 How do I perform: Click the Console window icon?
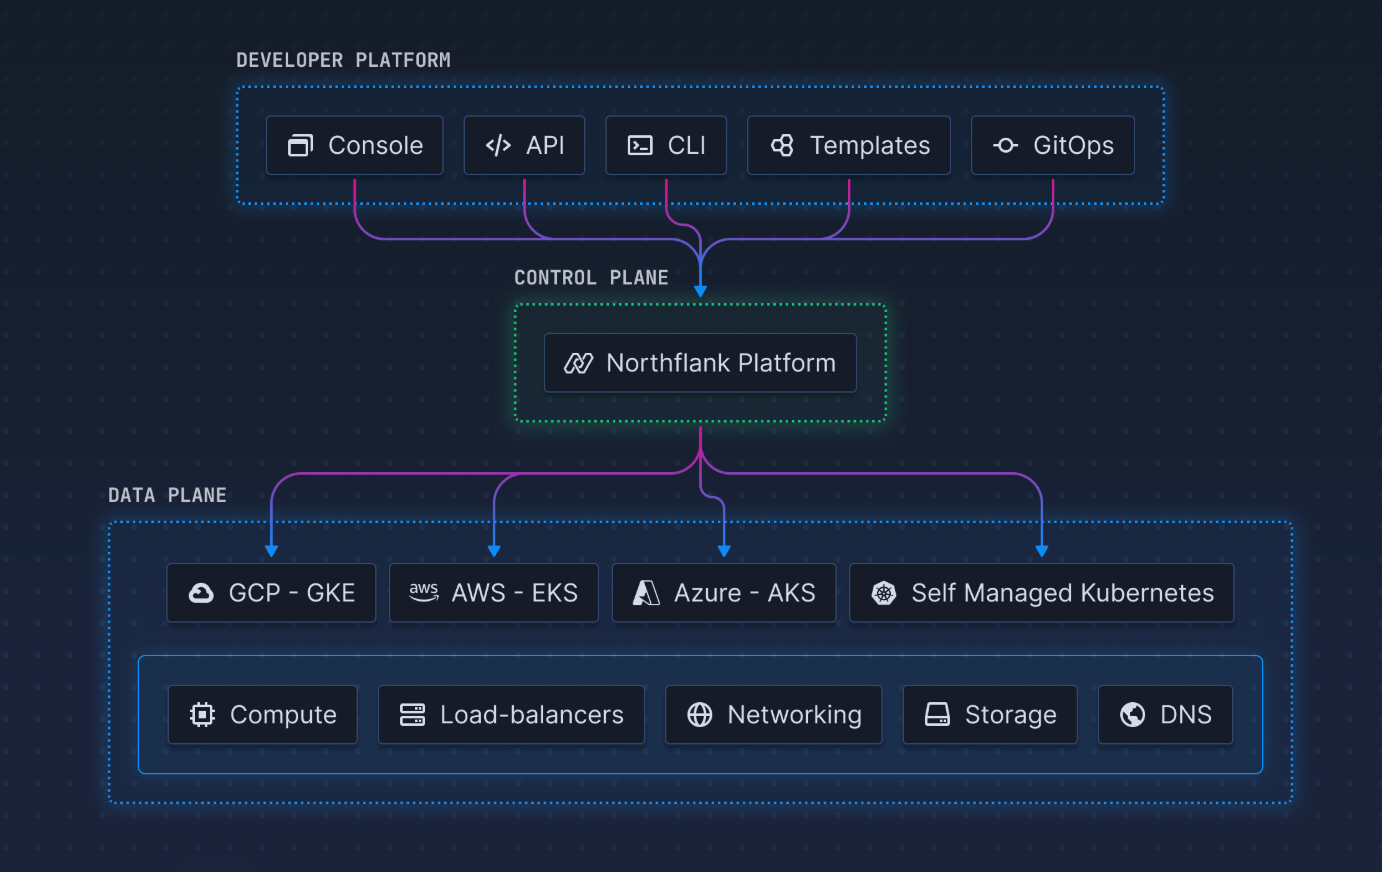pyautogui.click(x=300, y=146)
